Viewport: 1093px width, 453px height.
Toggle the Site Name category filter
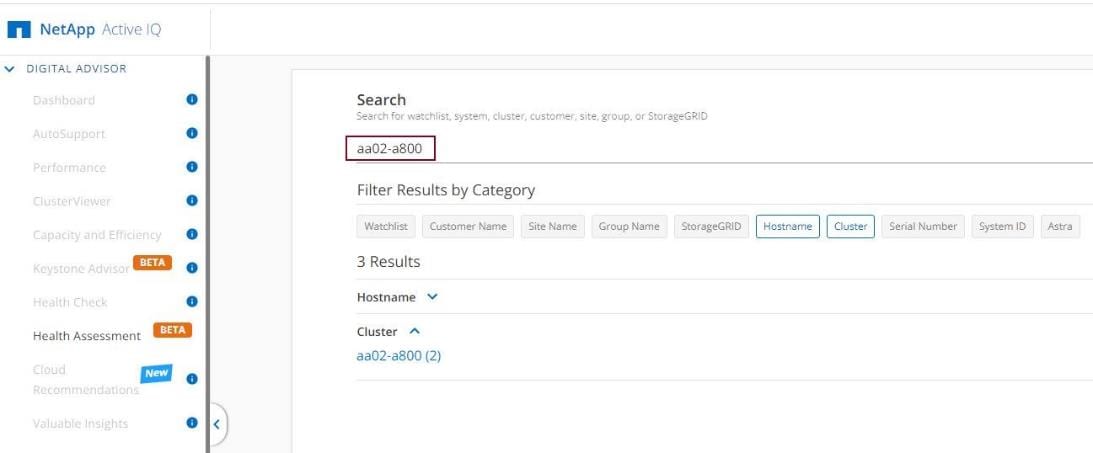(553, 226)
